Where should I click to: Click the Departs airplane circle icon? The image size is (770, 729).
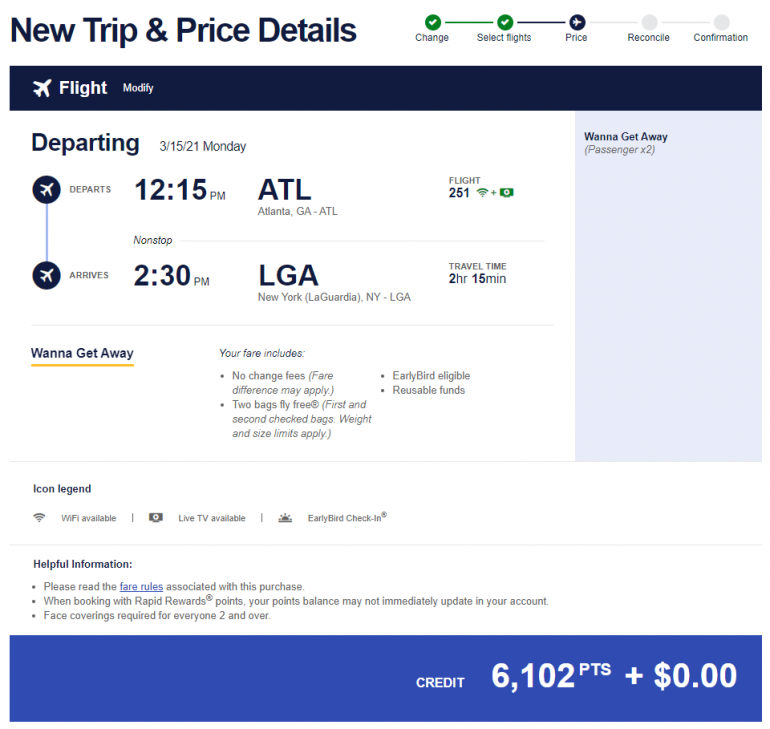[x=46, y=189]
